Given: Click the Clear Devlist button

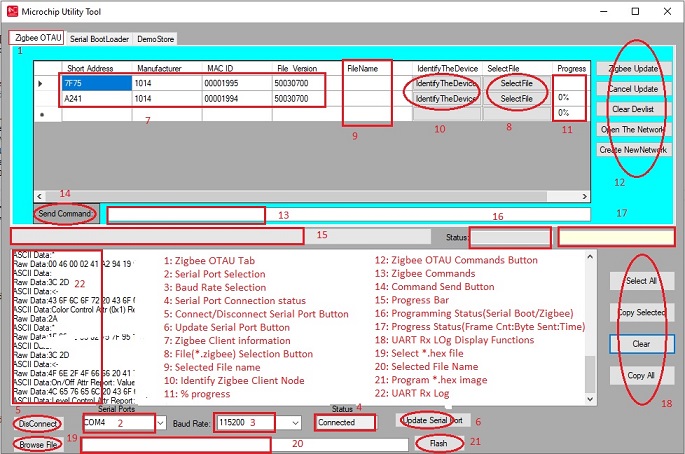Looking at the screenshot, I should coord(635,108).
